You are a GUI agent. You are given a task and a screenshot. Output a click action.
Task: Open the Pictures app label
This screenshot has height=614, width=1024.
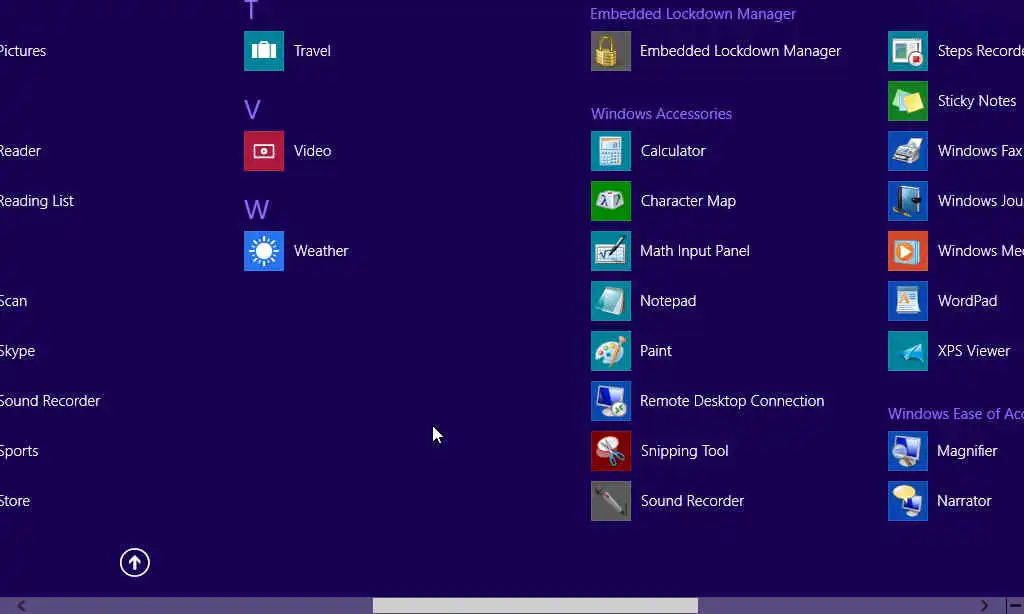coord(23,51)
